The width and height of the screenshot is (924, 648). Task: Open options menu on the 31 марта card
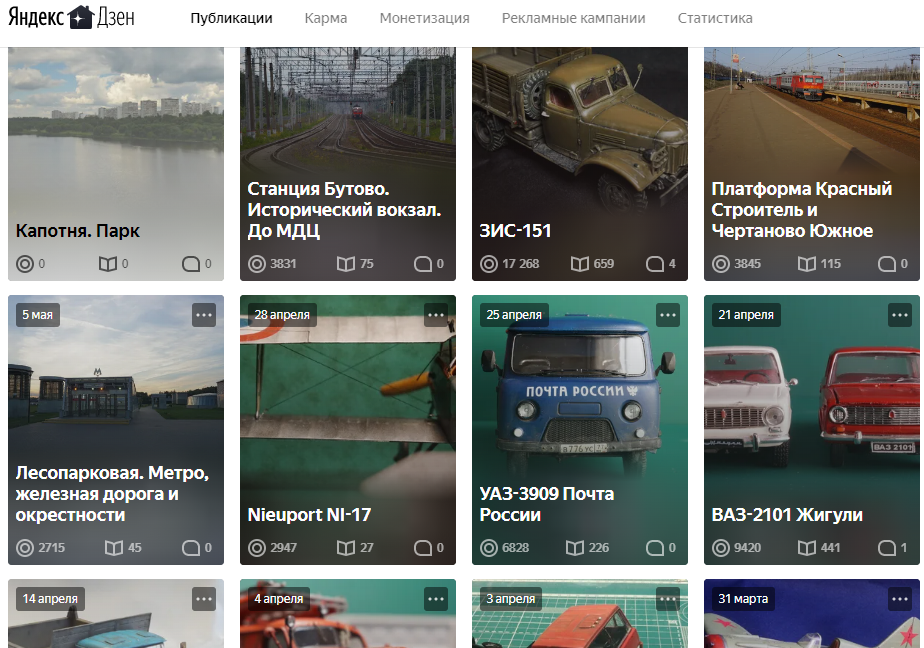pyautogui.click(x=900, y=599)
